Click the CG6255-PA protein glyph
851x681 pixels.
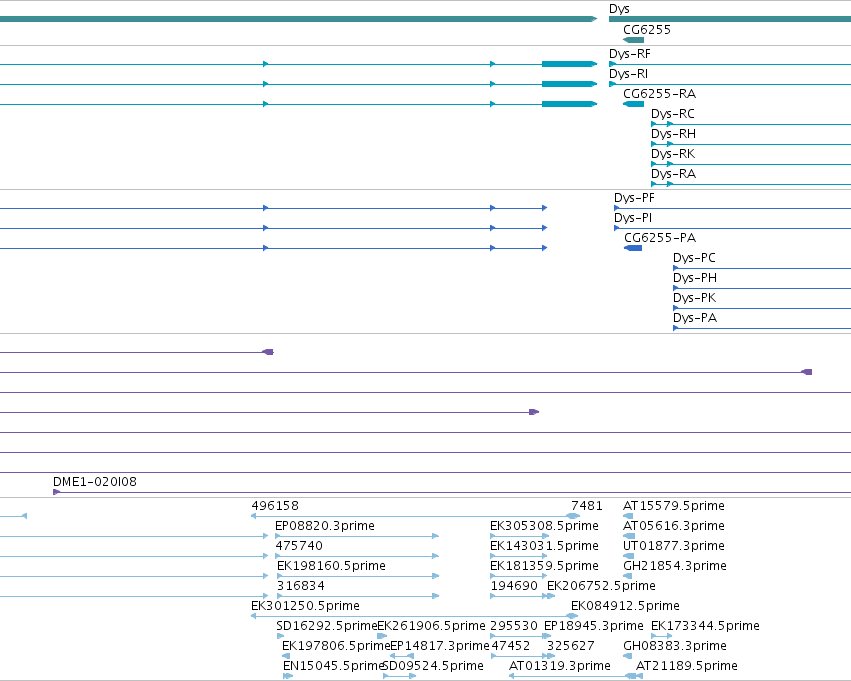coord(633,248)
